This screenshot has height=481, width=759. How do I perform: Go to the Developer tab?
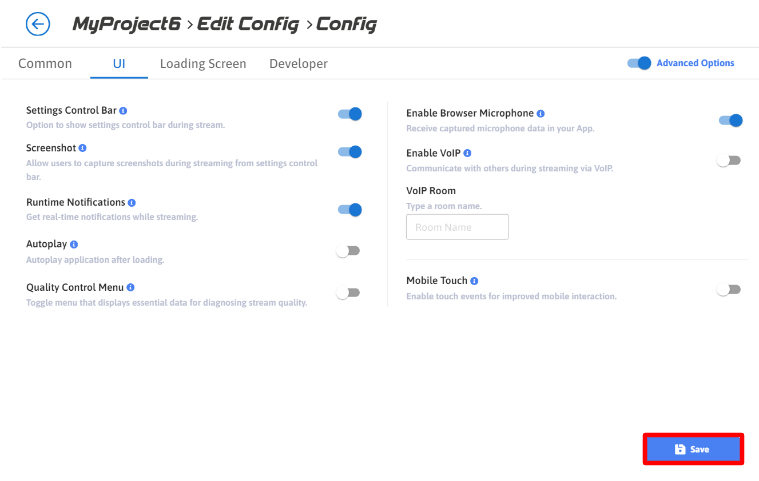[298, 64]
